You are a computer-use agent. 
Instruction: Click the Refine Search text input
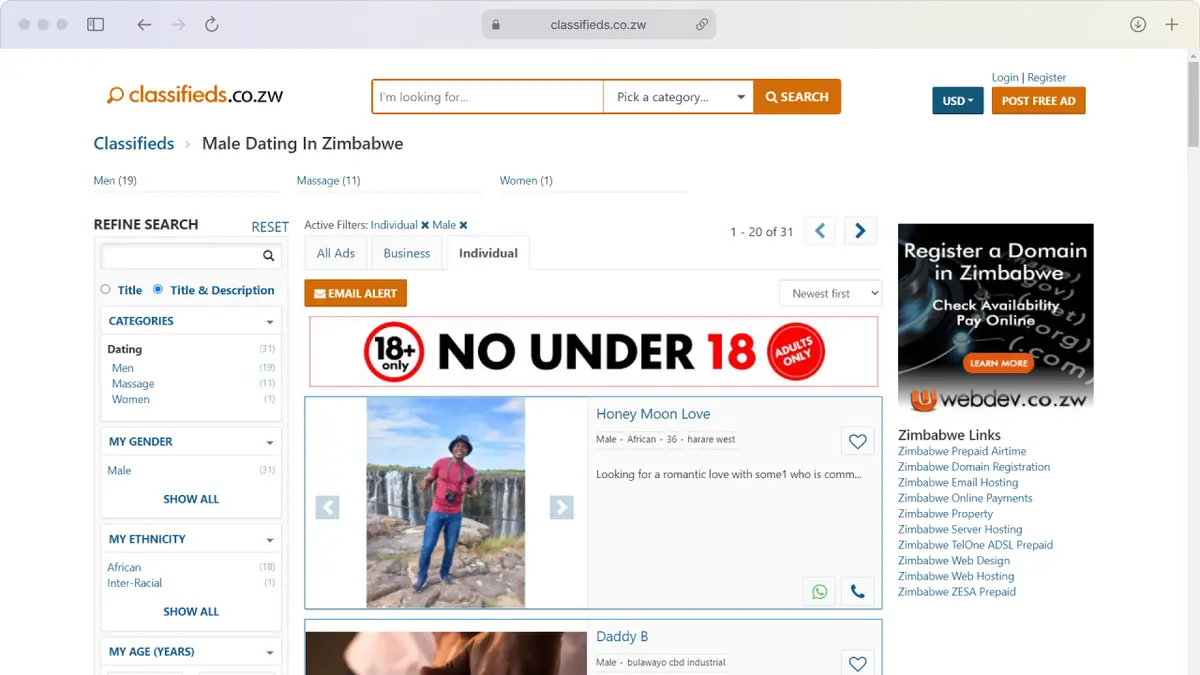[x=180, y=256]
